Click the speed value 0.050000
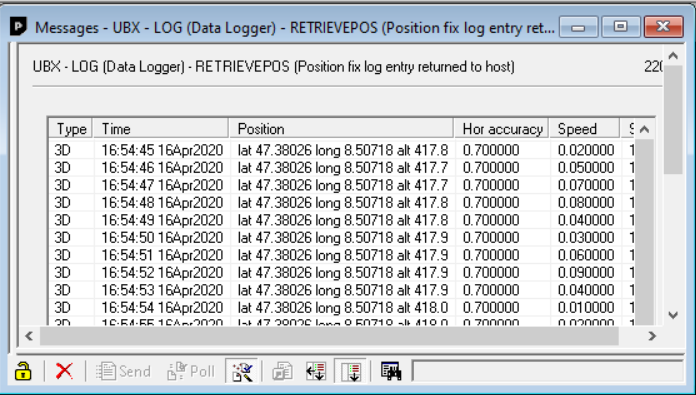 586,167
